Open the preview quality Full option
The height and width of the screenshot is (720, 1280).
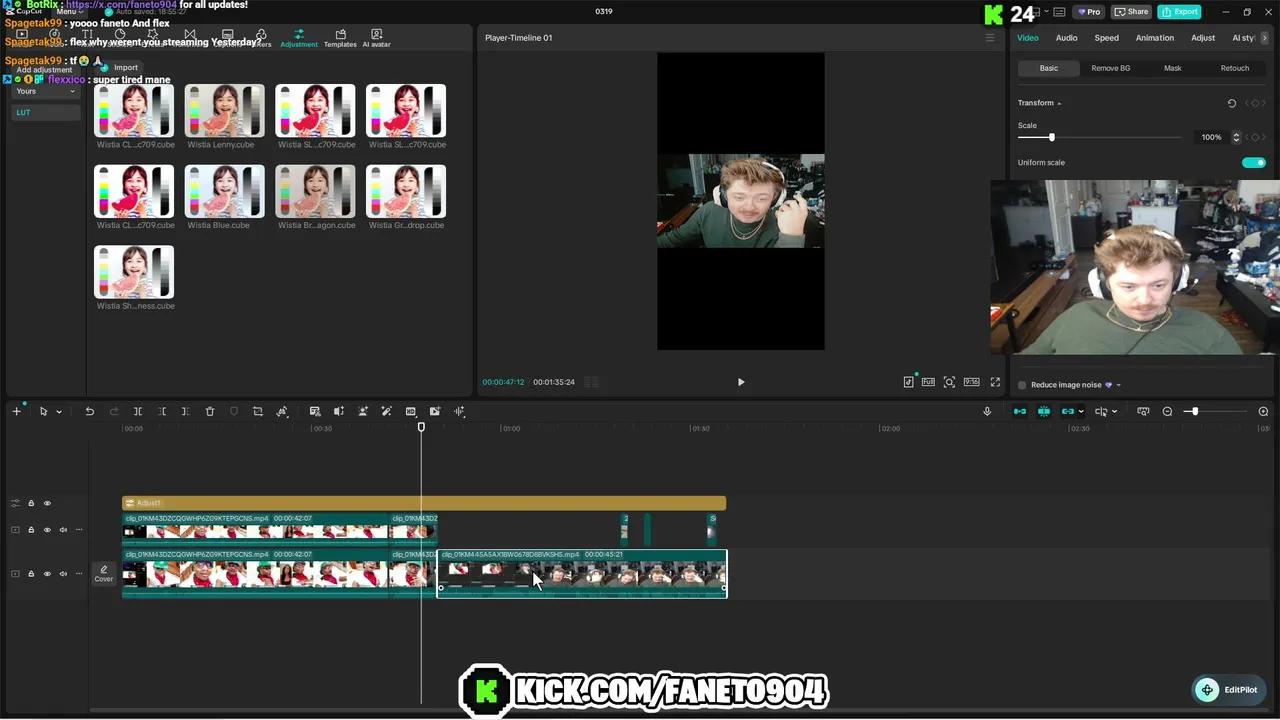[928, 382]
